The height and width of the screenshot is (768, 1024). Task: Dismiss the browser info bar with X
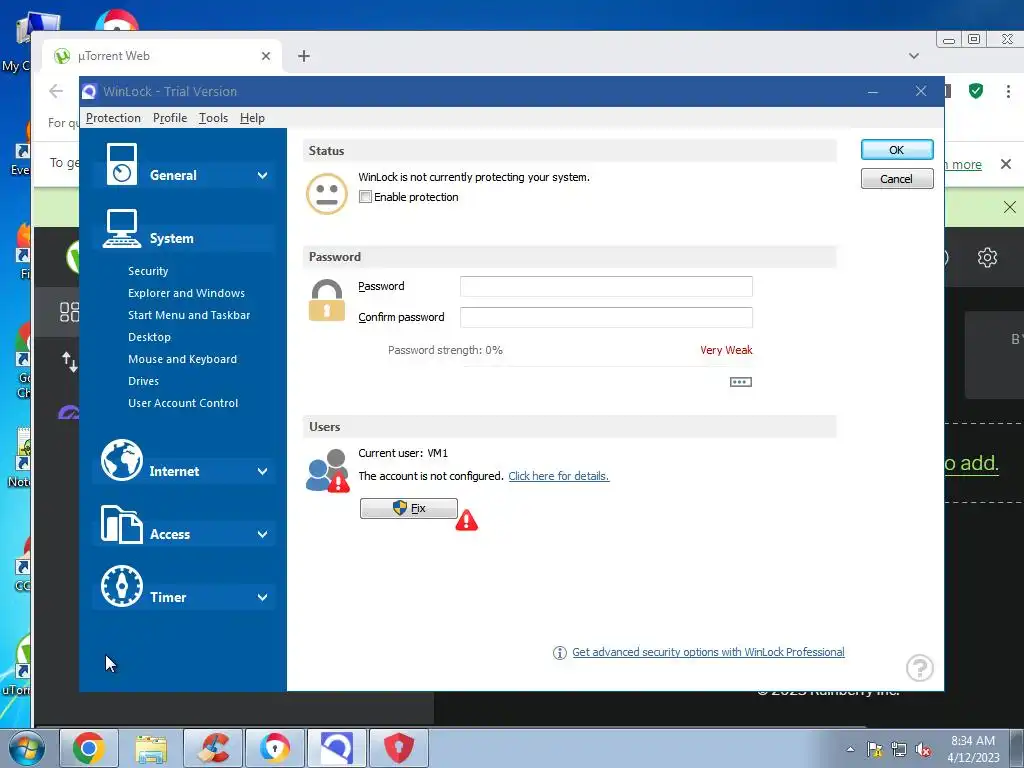pos(1006,164)
